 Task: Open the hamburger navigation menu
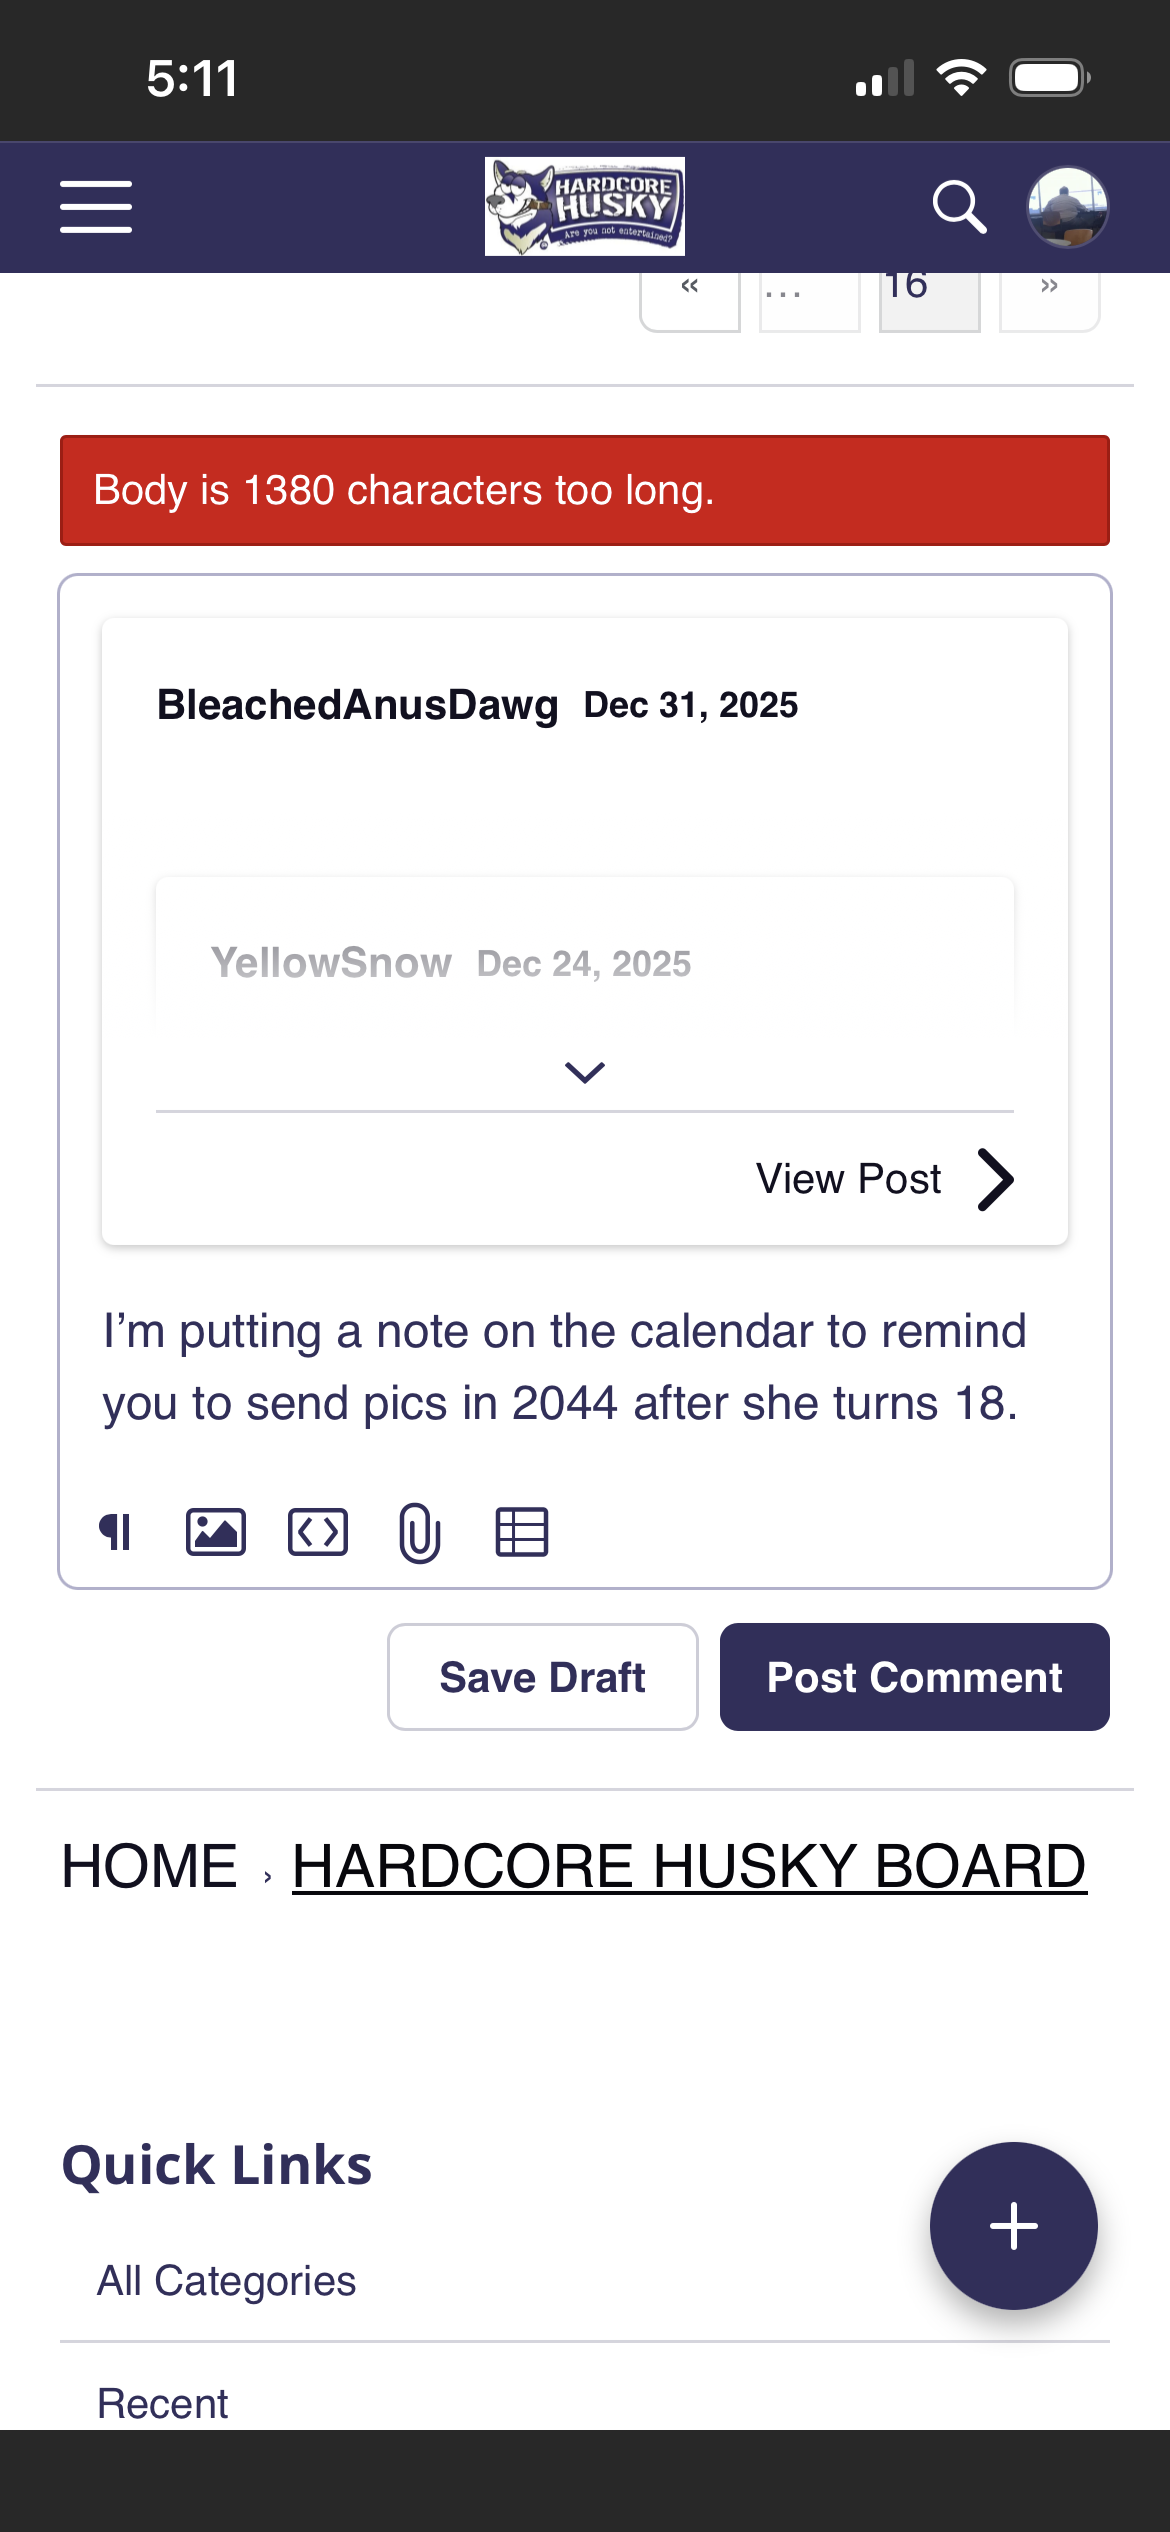pos(96,207)
